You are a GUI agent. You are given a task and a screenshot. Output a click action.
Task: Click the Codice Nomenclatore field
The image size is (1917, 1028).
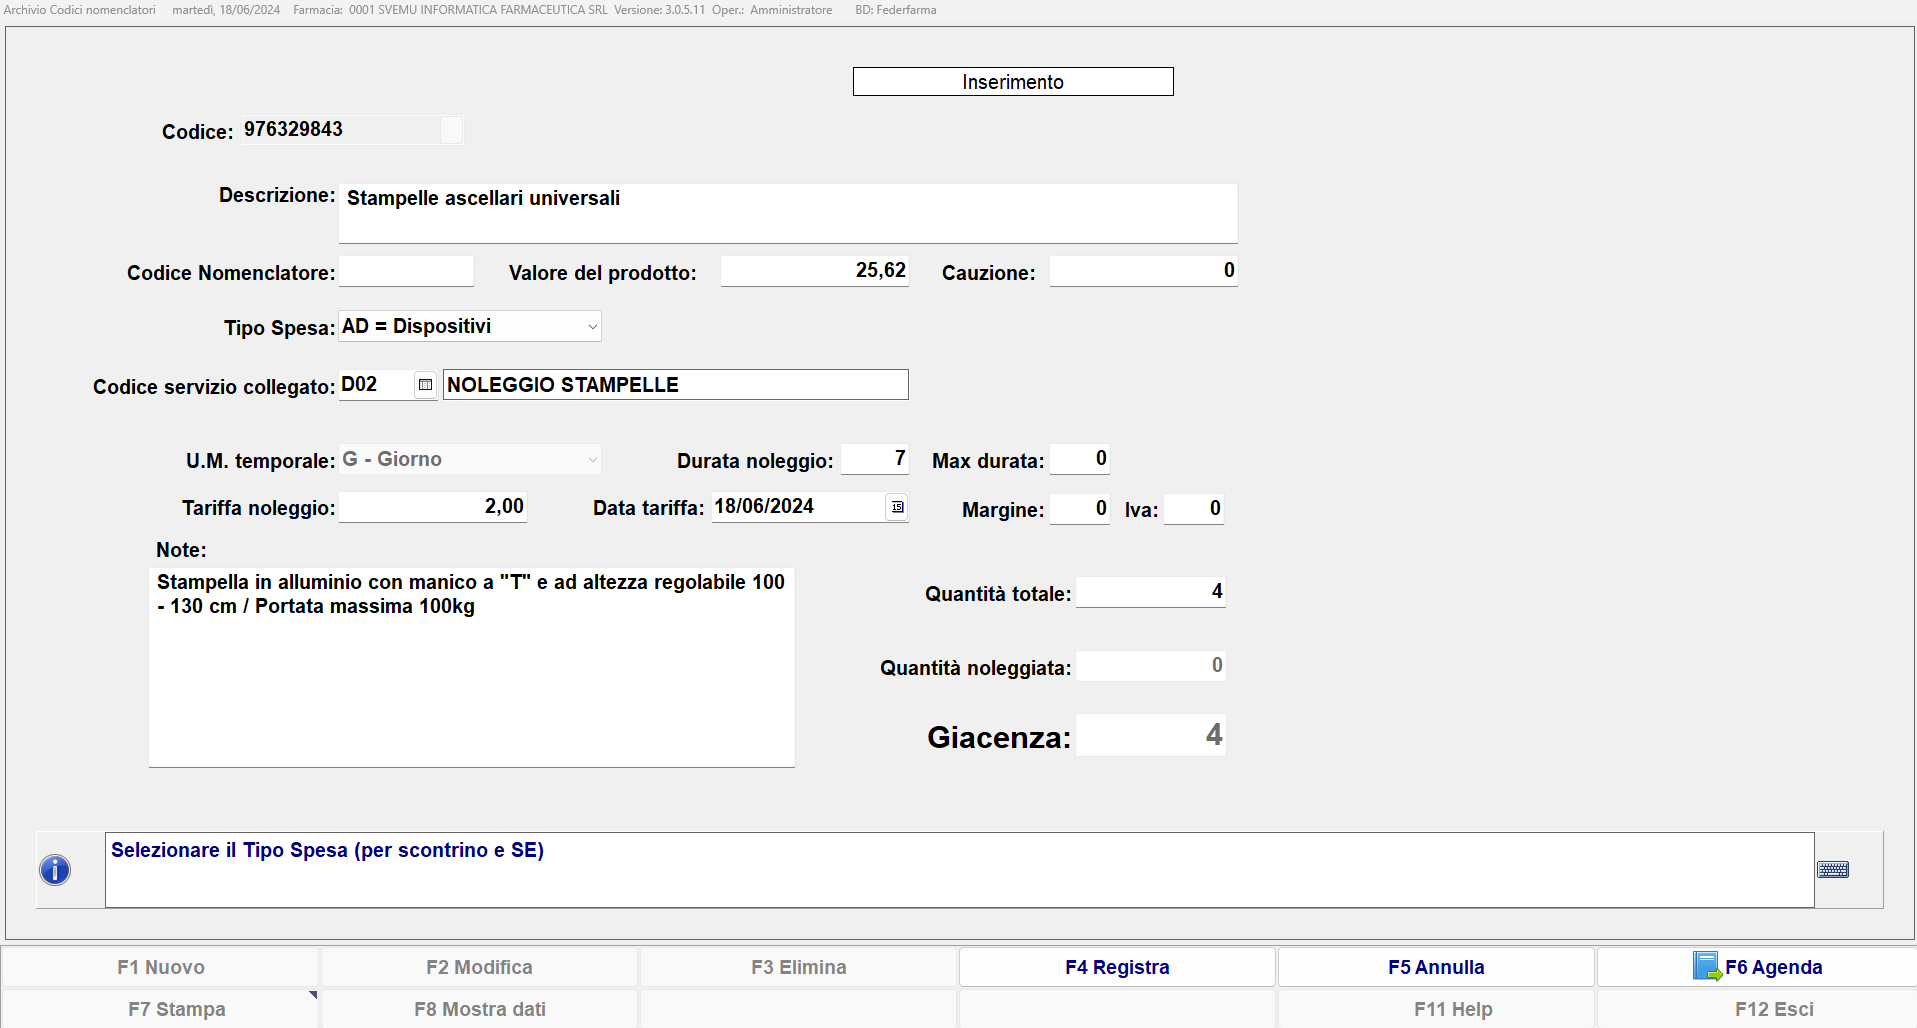tap(406, 271)
